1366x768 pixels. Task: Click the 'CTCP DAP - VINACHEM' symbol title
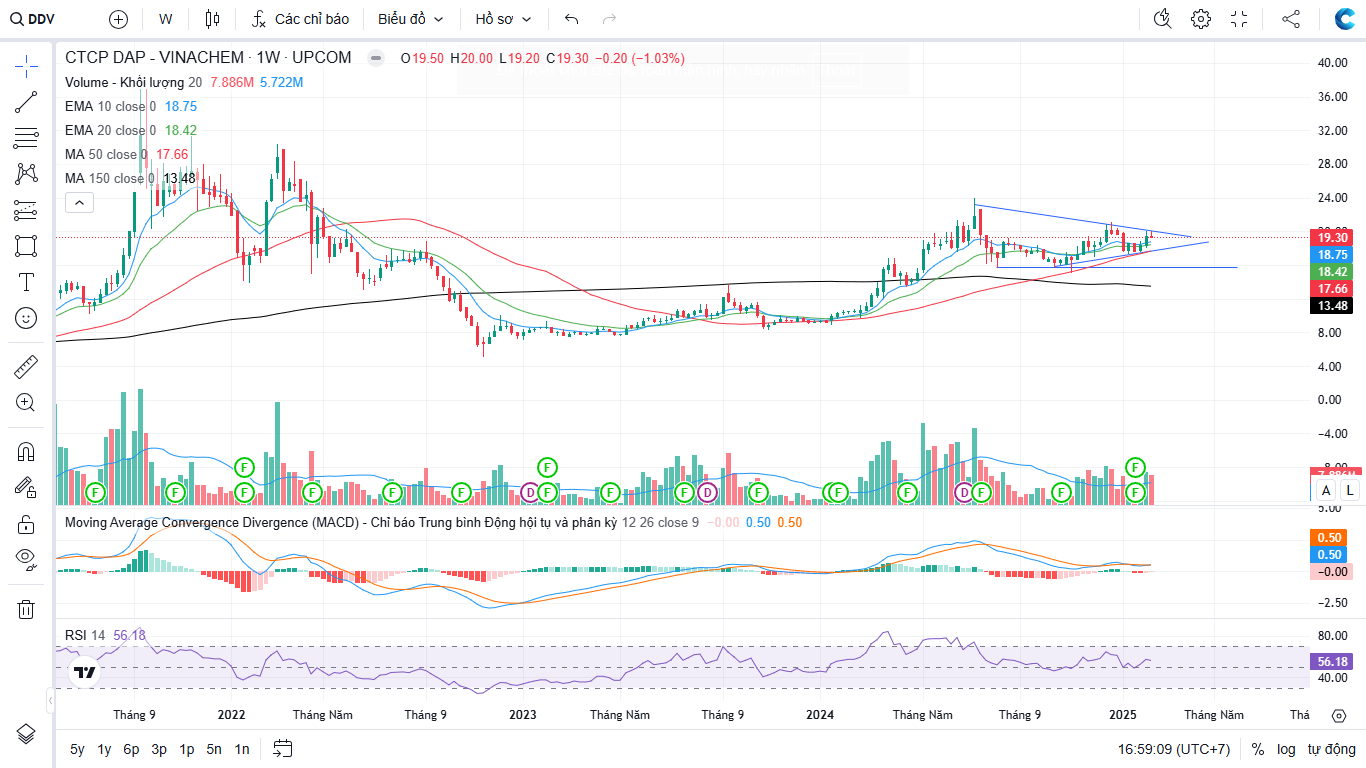pos(152,58)
